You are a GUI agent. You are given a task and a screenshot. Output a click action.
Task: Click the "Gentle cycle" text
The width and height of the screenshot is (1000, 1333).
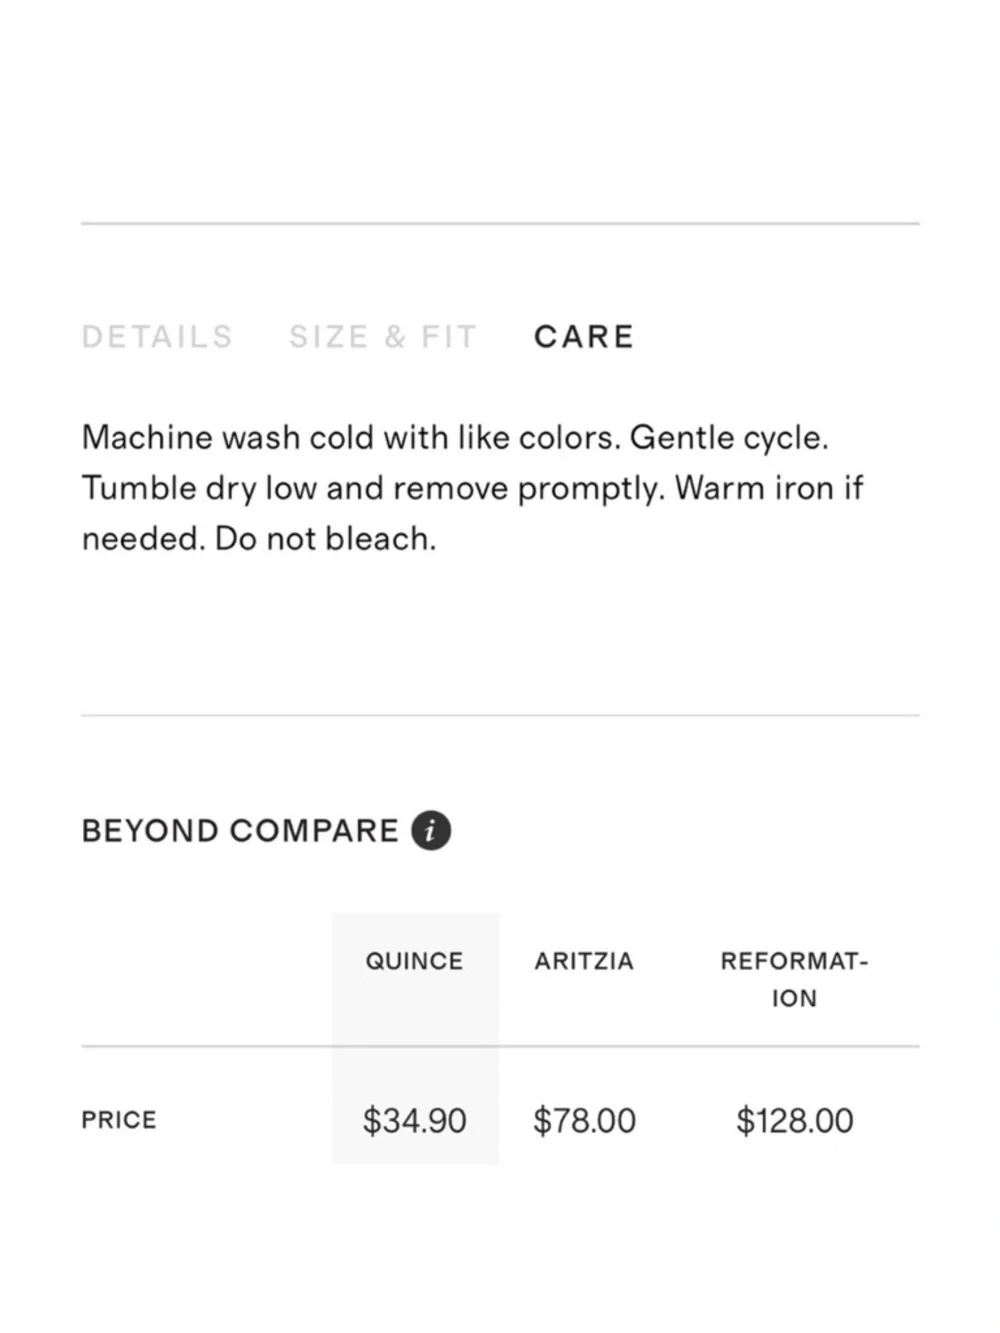coord(728,438)
